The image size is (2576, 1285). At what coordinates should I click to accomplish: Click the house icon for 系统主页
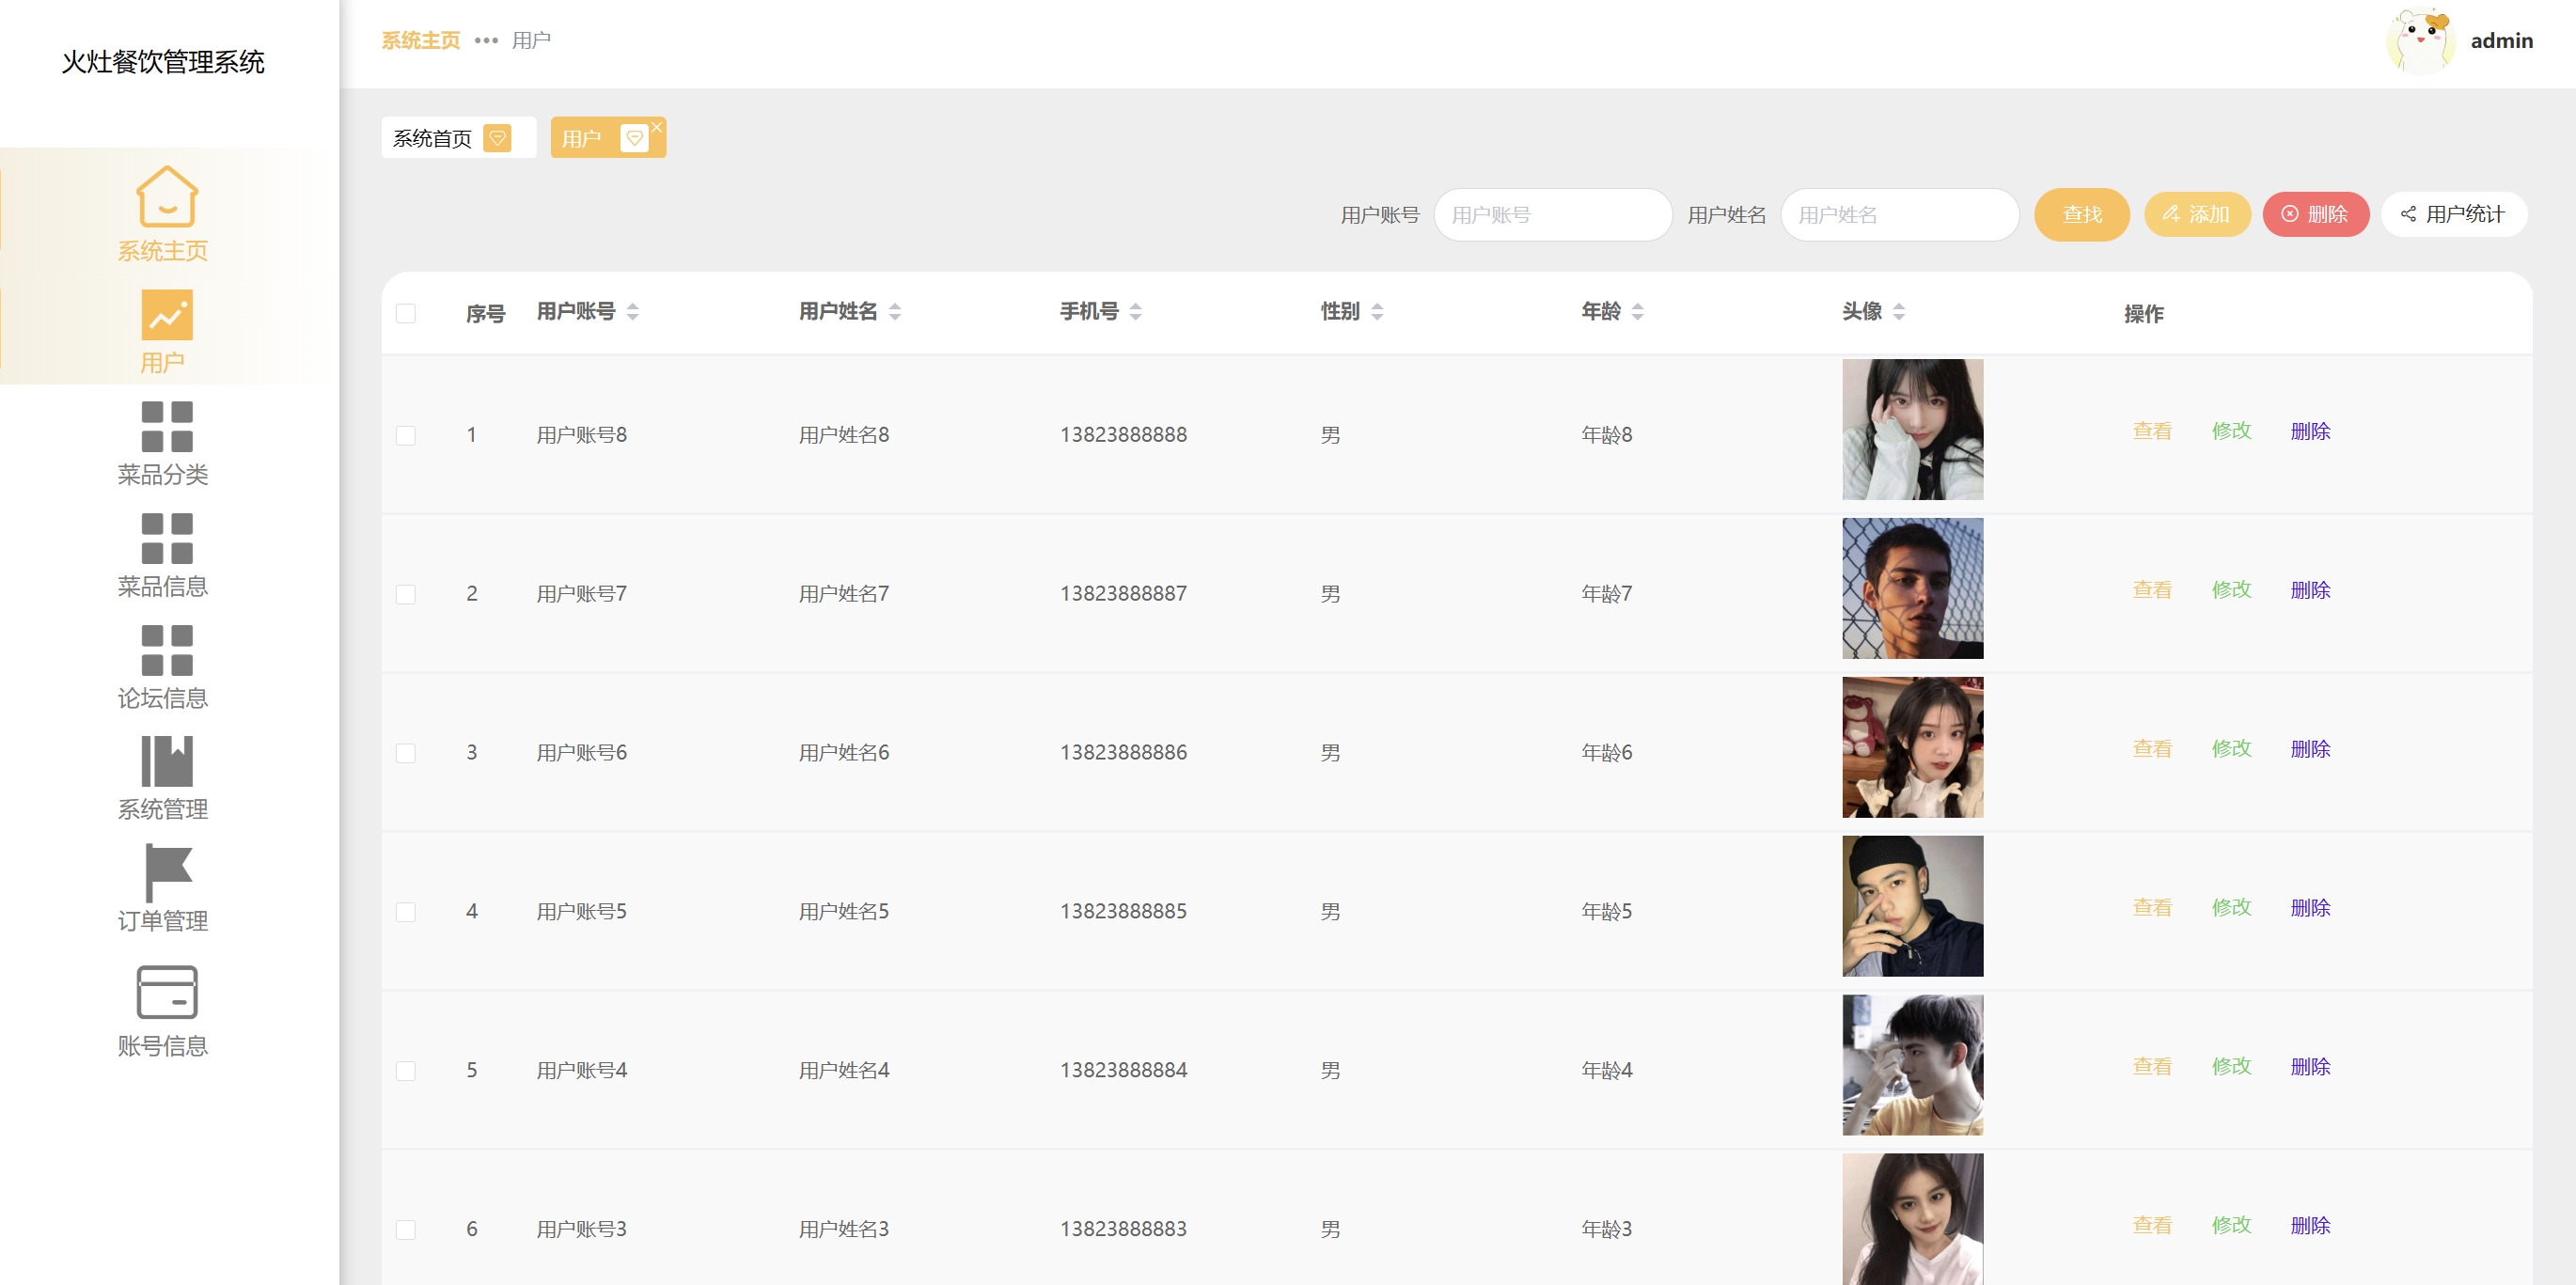click(x=166, y=196)
